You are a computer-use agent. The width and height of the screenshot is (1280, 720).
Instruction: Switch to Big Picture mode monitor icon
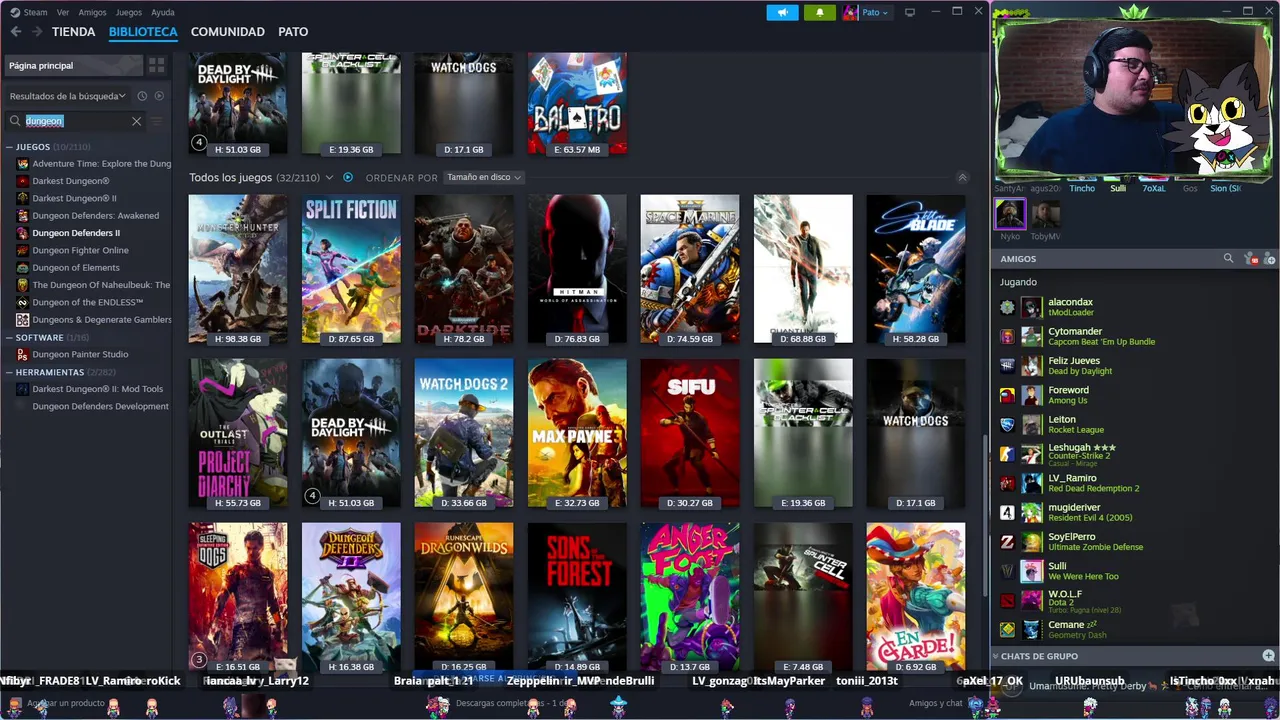coord(910,12)
